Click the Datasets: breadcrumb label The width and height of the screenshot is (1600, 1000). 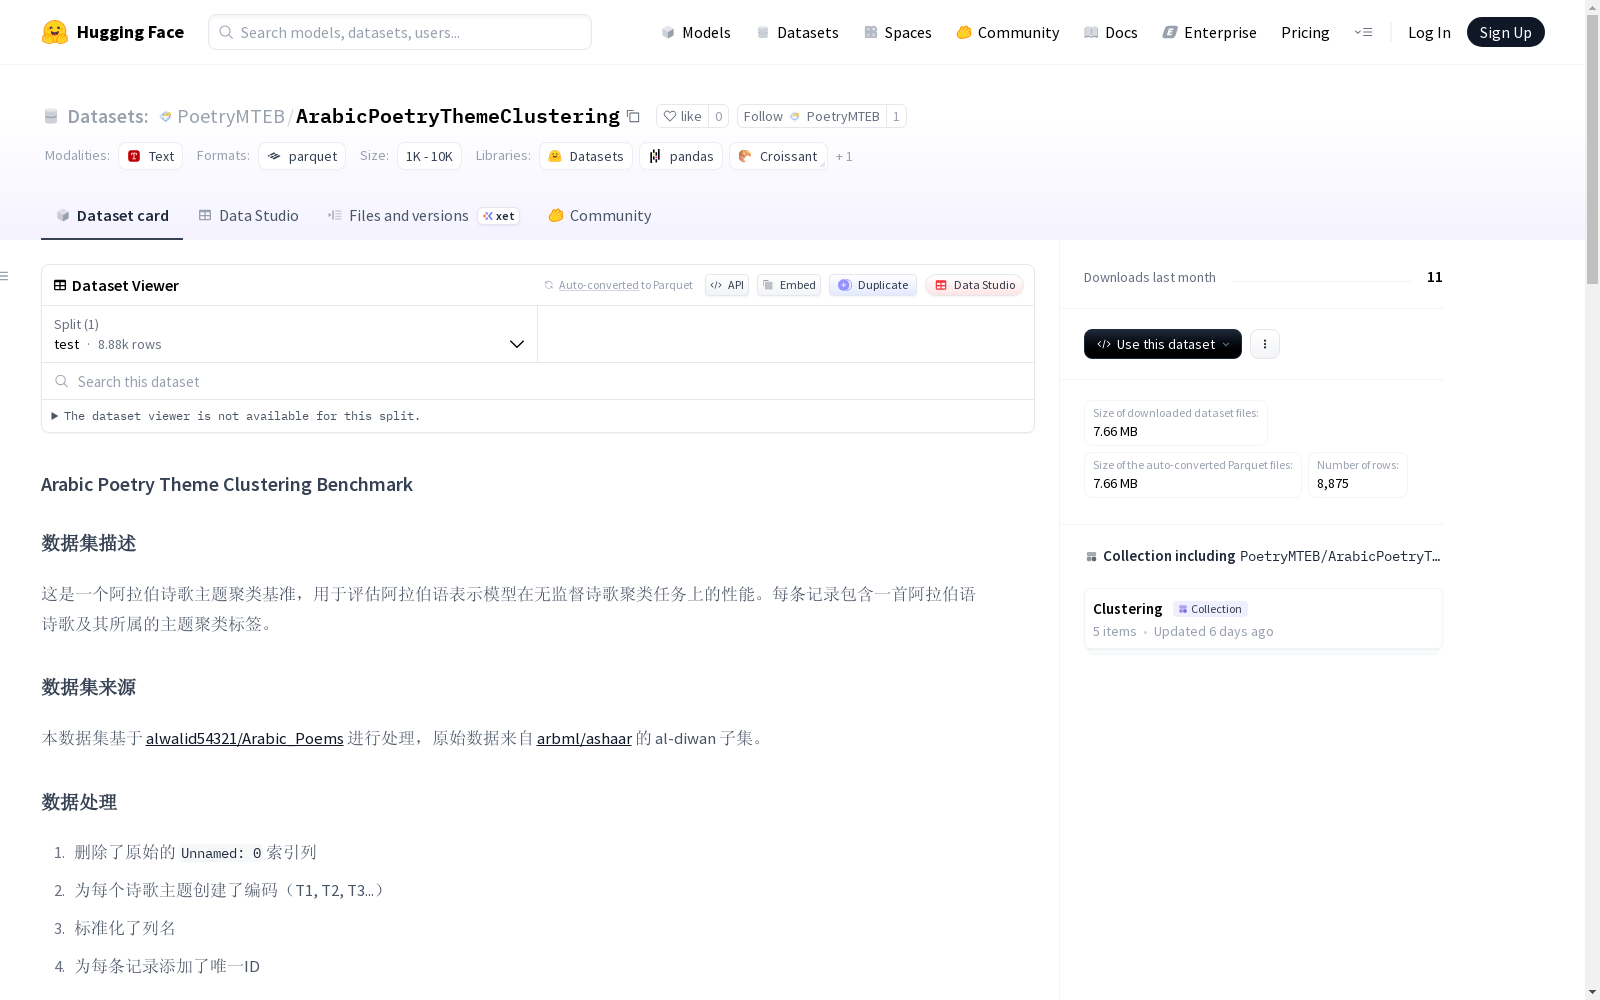(107, 116)
